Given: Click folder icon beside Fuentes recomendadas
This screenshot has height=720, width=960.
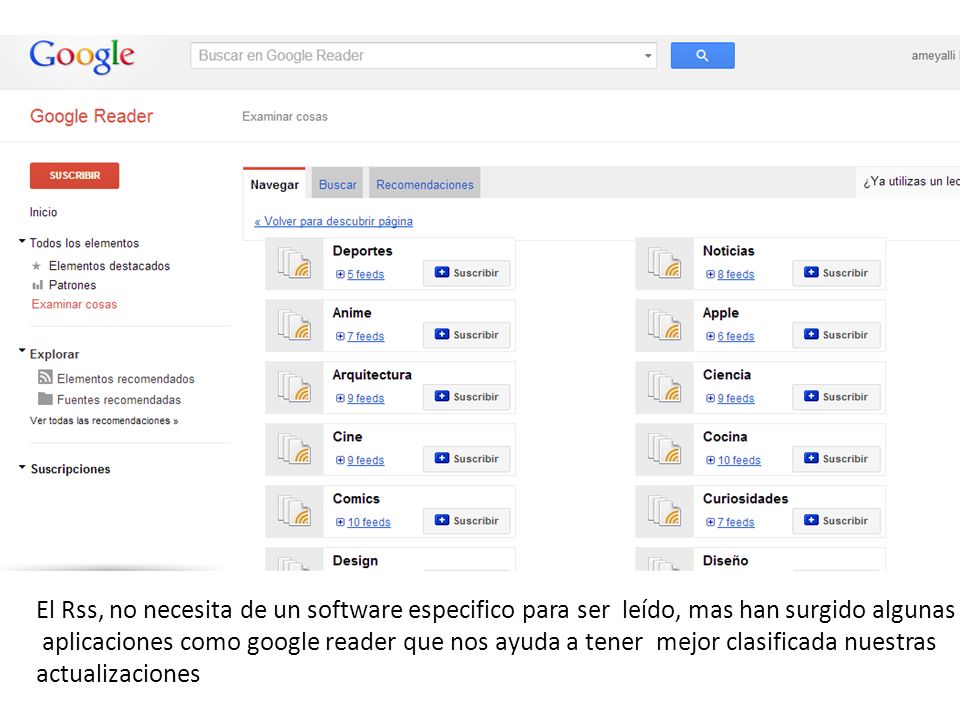Looking at the screenshot, I should (x=45, y=399).
